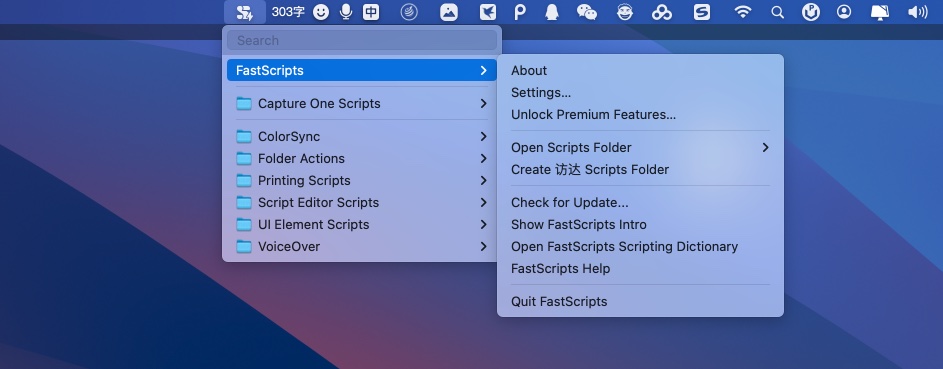The height and width of the screenshot is (369, 943).
Task: Open the picture image menu bar icon
Action: [x=449, y=12]
